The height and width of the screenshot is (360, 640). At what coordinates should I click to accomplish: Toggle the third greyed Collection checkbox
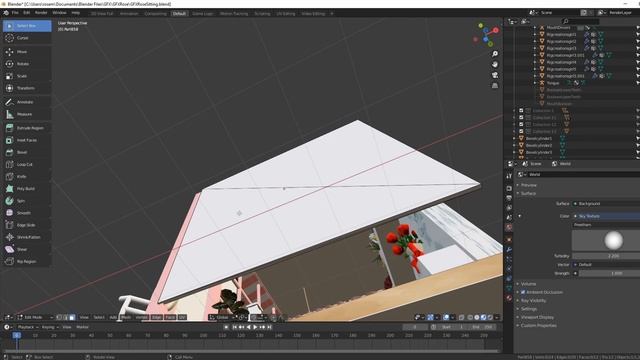point(521,124)
